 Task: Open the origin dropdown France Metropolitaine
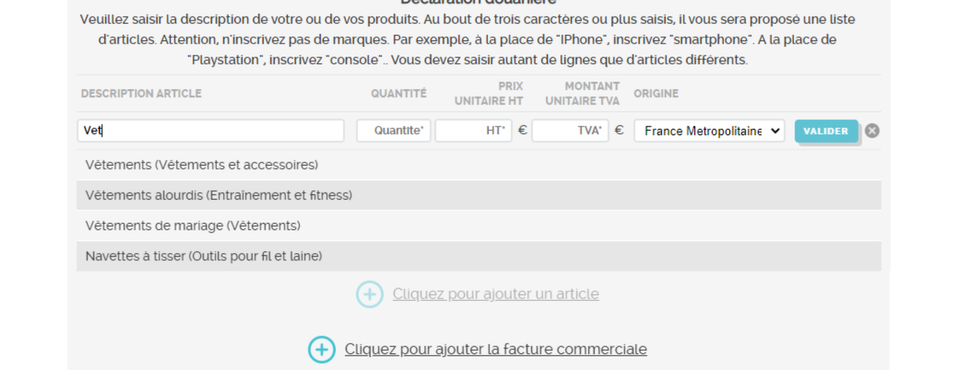[x=709, y=130]
